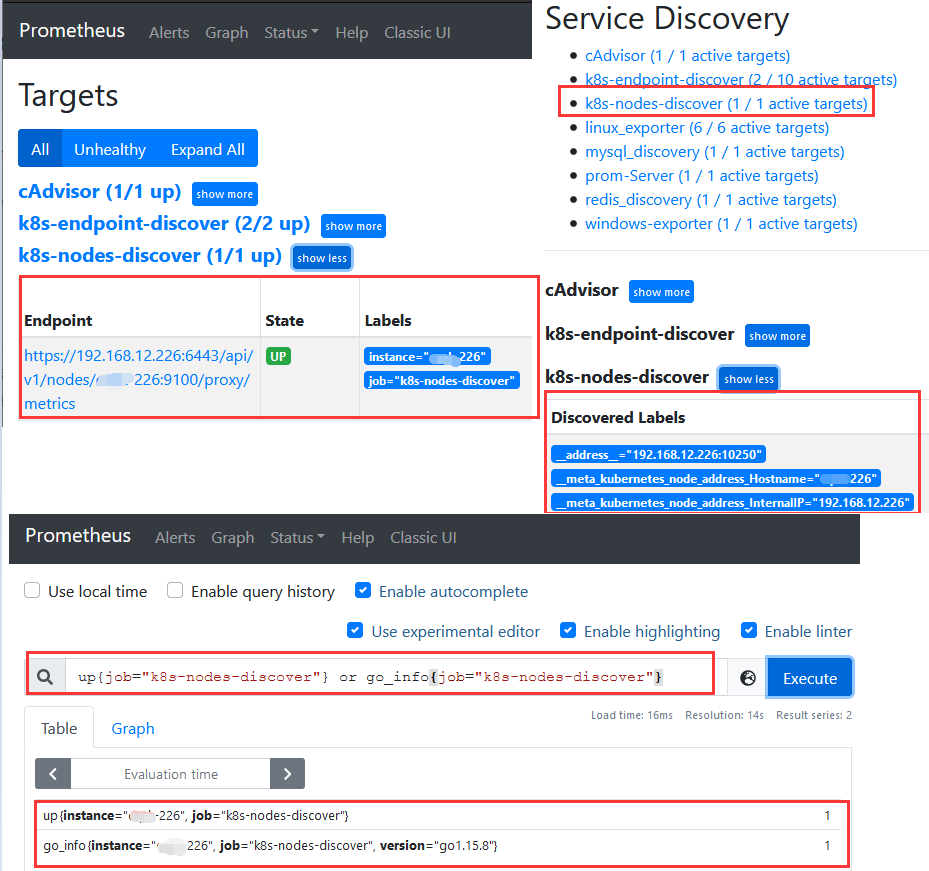
Task: Go to previous evaluation time arrow
Action: [53, 774]
